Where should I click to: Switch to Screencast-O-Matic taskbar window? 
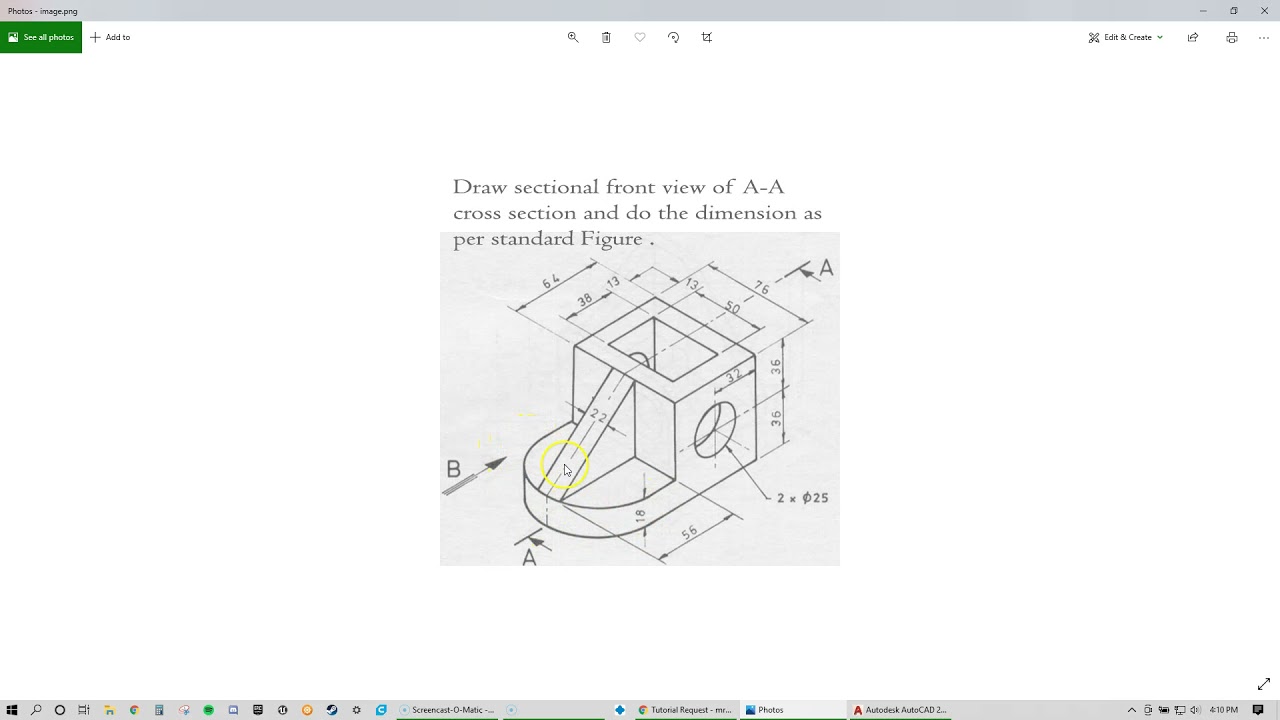447,710
